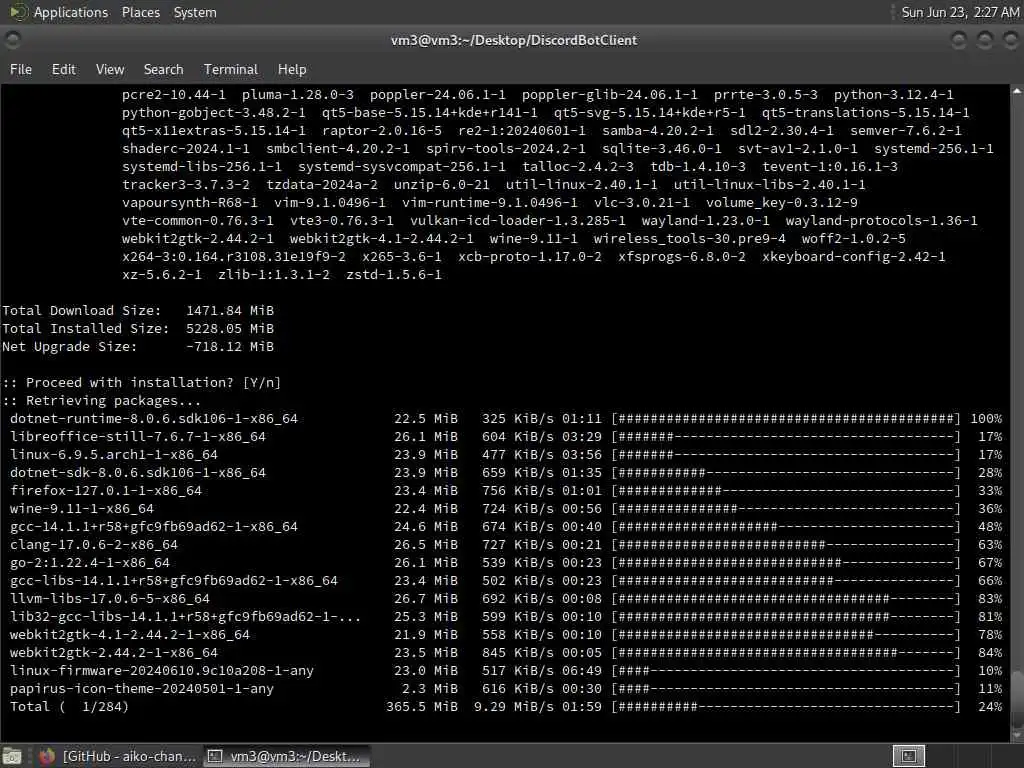Open the Terminal menu
The image size is (1024, 768).
tap(231, 69)
